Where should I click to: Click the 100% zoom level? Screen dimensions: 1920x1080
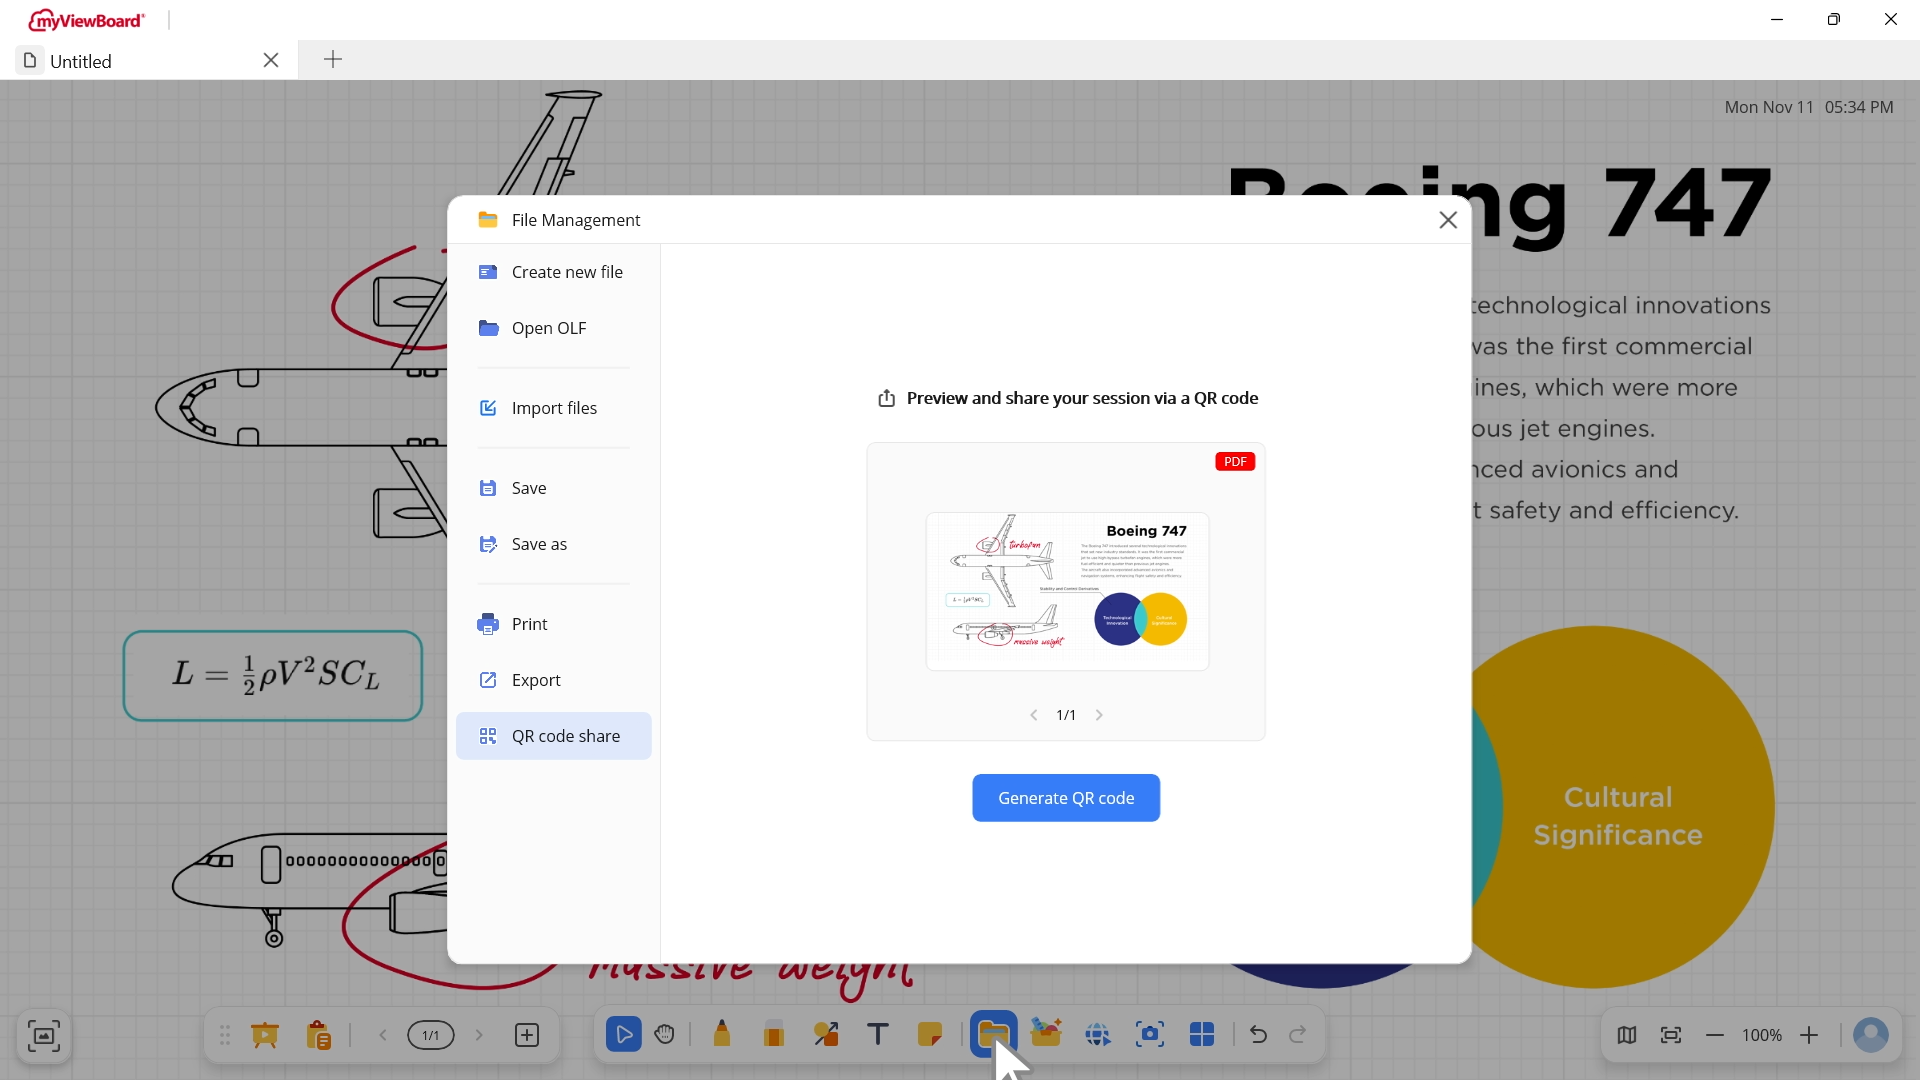click(1762, 1036)
